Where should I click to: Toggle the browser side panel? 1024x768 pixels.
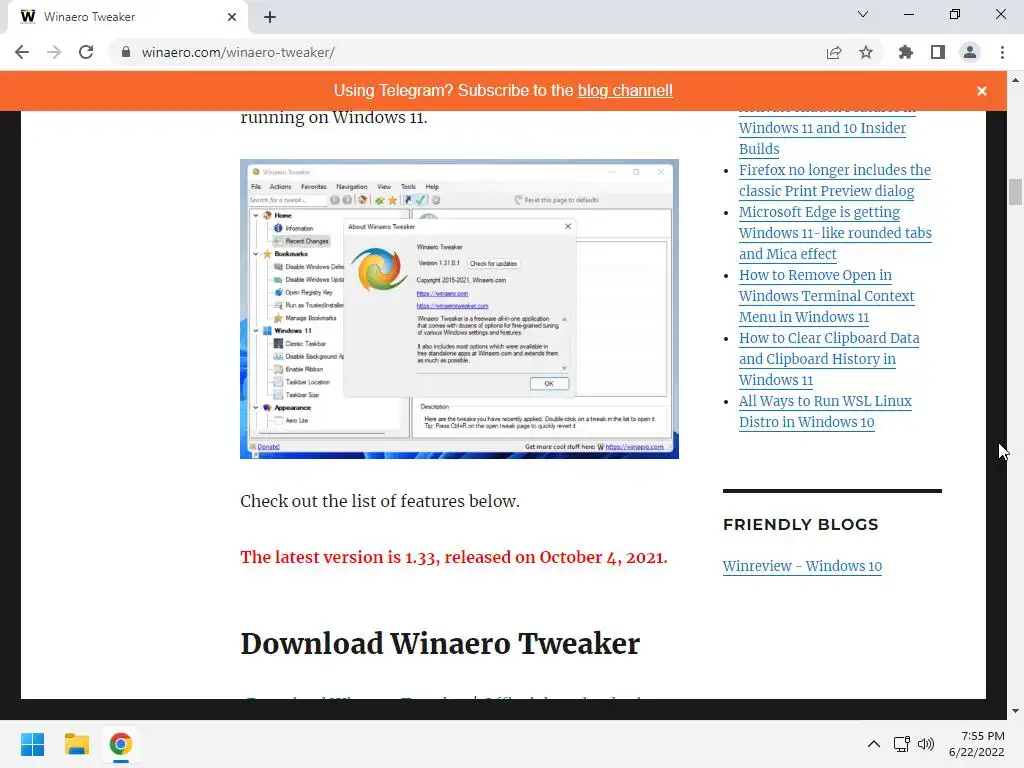(938, 52)
